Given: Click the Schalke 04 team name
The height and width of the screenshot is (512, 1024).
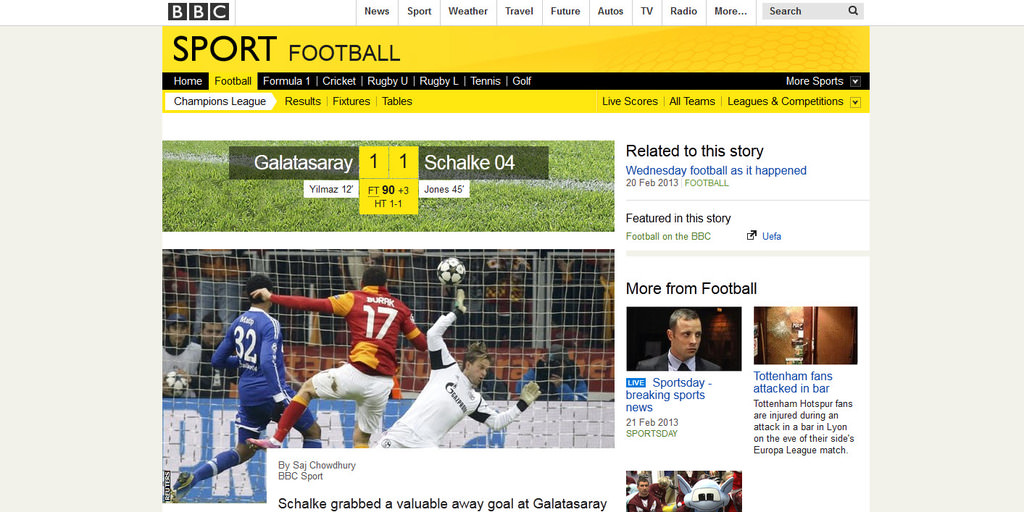Looking at the screenshot, I should (x=470, y=163).
